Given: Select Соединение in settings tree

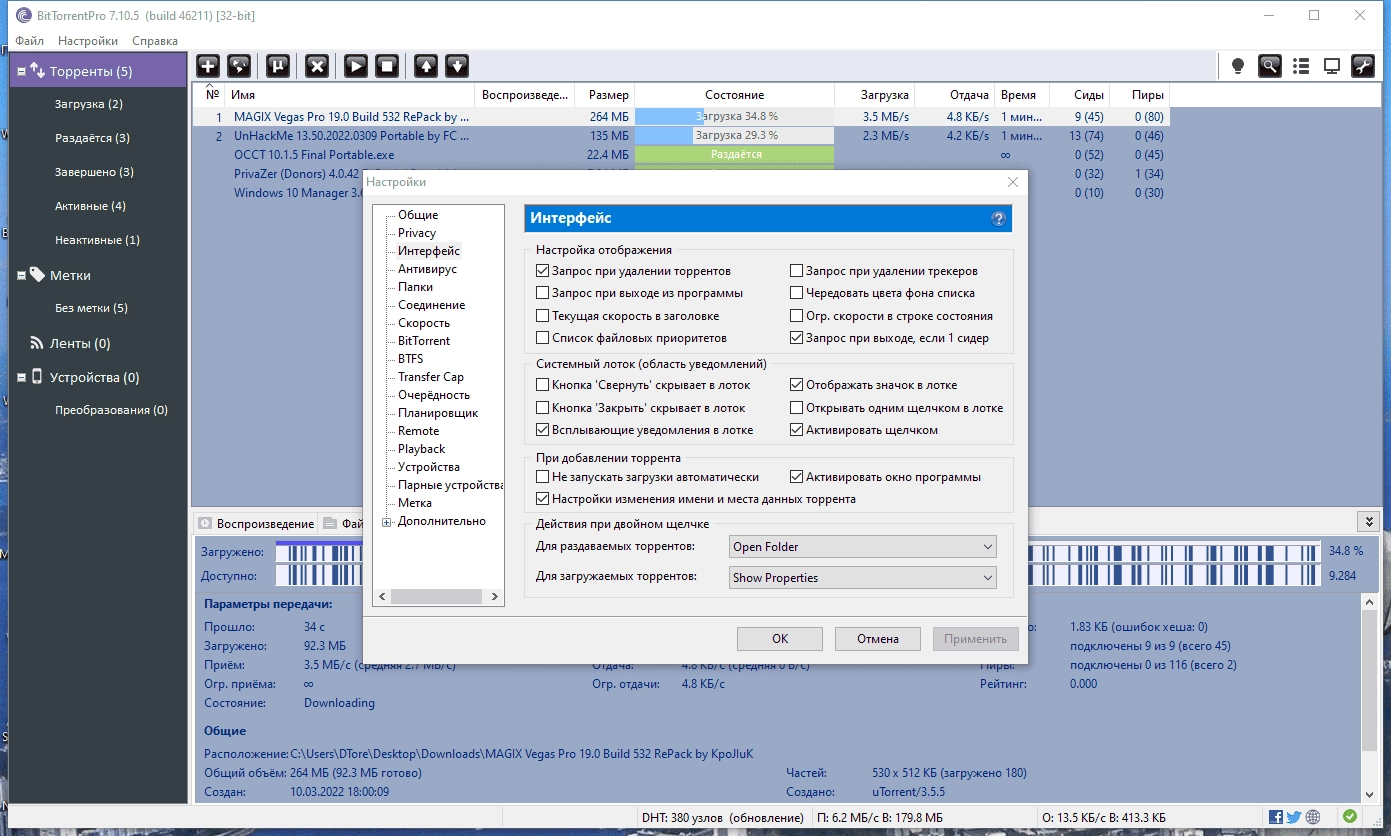Looking at the screenshot, I should point(431,305).
